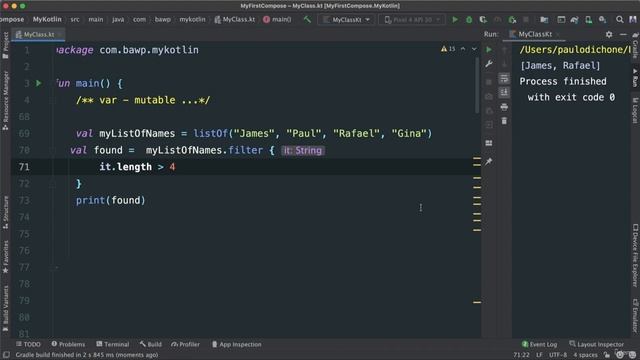
Task: Click the Run with Coverage icon
Action: [483, 19]
